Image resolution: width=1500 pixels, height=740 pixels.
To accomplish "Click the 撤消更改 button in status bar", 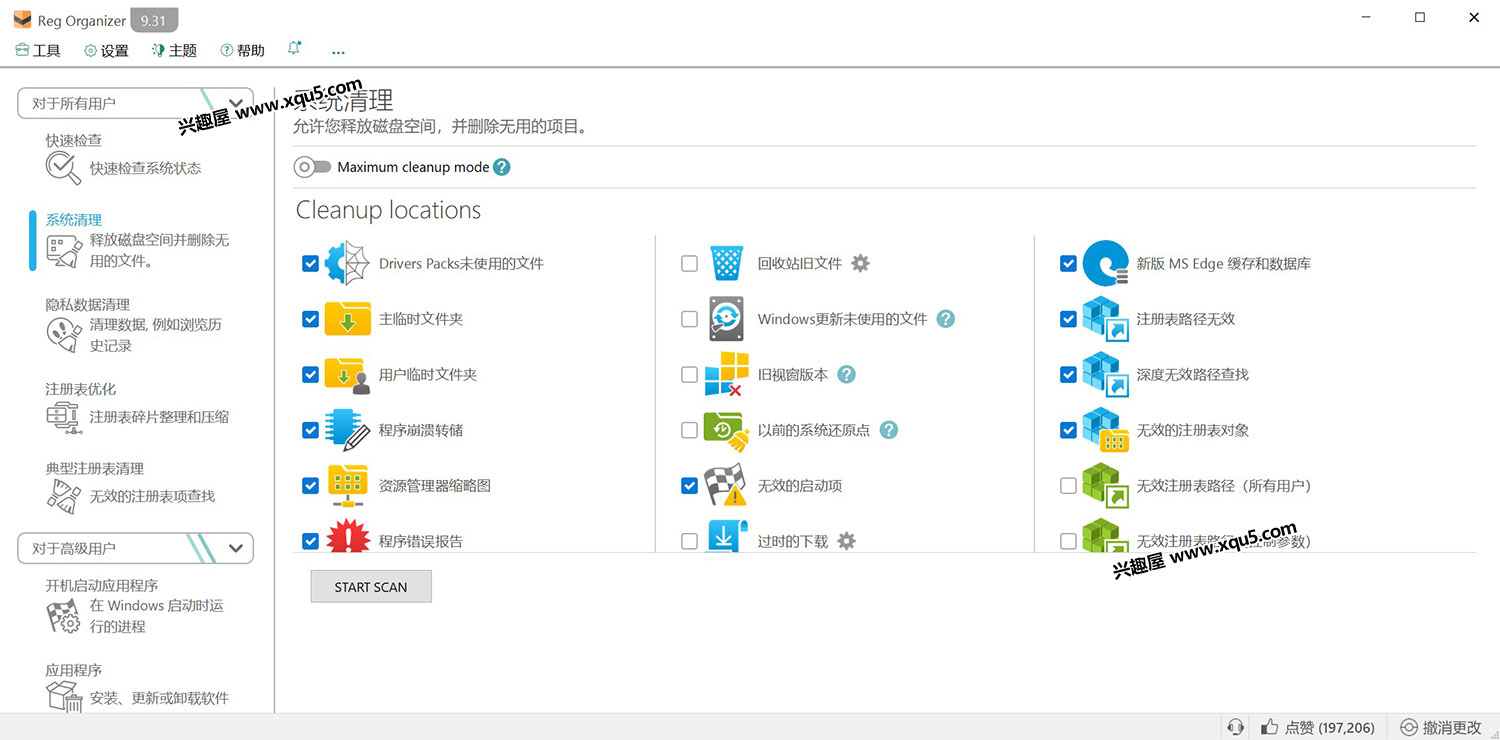I will (1440, 727).
